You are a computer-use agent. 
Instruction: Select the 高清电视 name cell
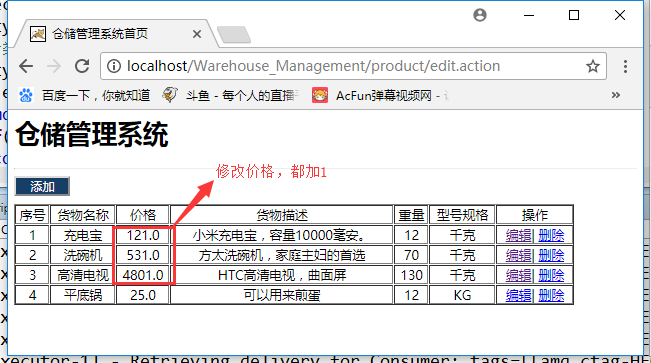pos(83,275)
